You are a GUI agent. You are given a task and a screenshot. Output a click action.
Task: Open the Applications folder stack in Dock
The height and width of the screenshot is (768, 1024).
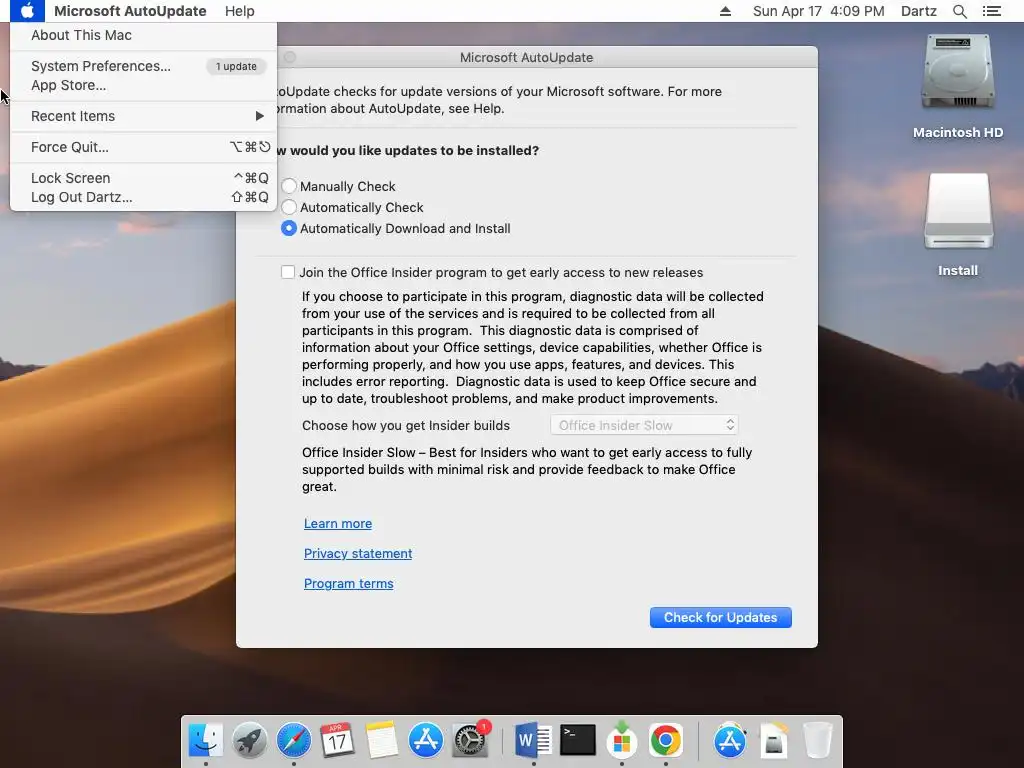point(729,741)
